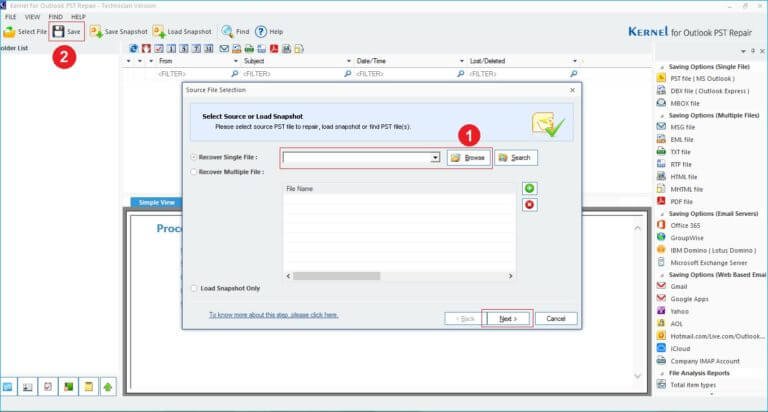Open the Subject column dropdown arrow
Viewport: 768px width, 412px height.
tap(349, 61)
